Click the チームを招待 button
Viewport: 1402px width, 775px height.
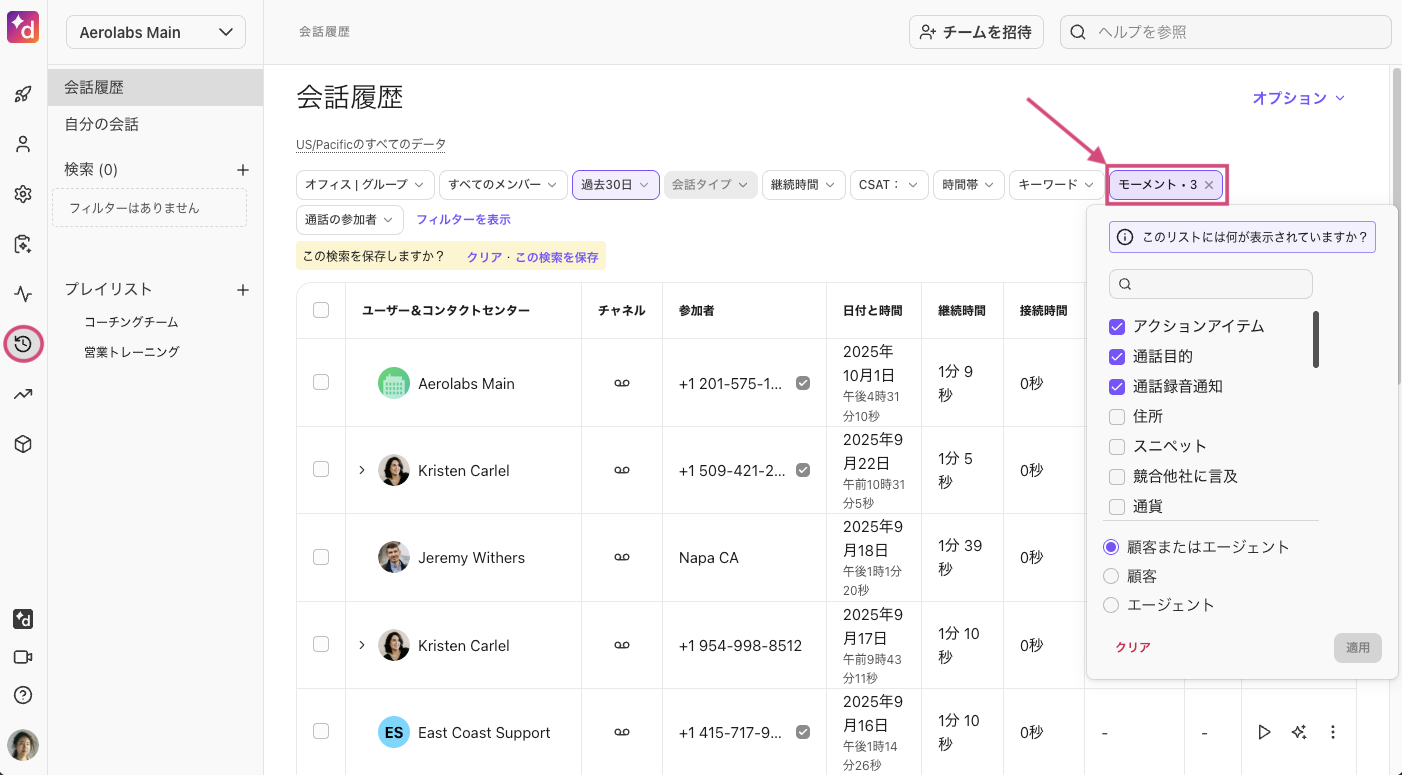pyautogui.click(x=975, y=32)
